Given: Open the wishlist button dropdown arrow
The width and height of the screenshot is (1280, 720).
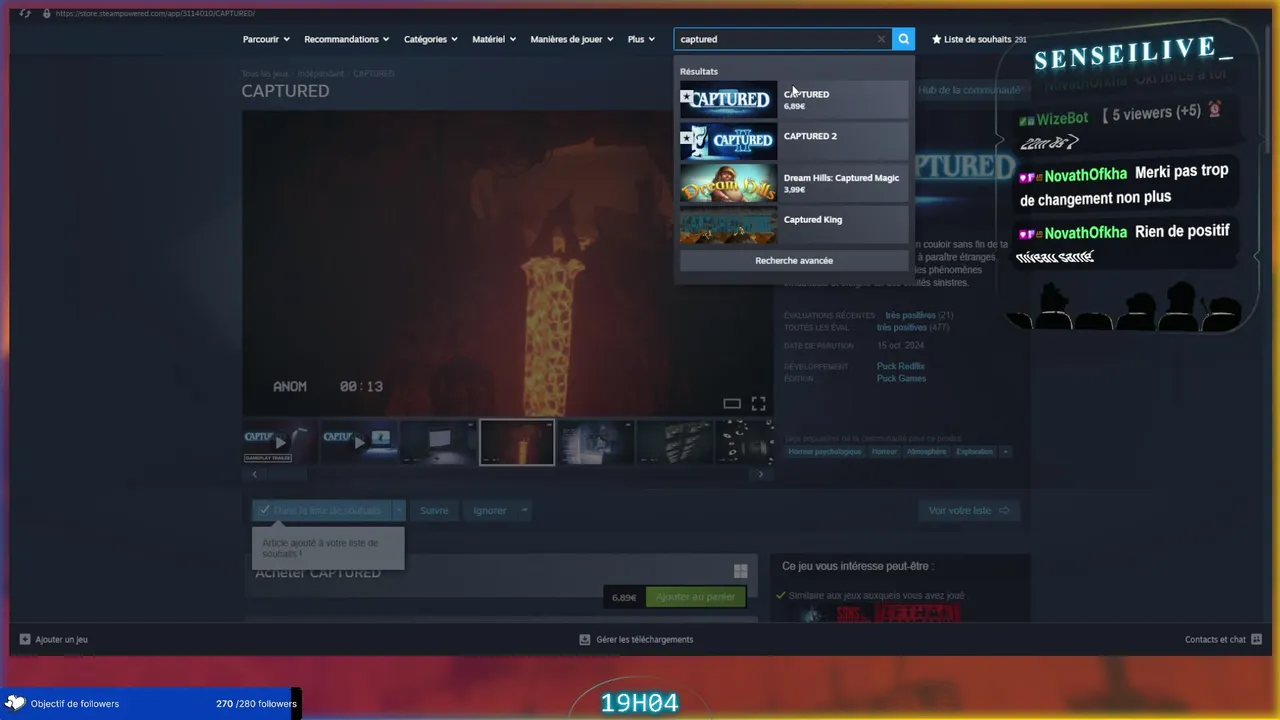Looking at the screenshot, I should [398, 510].
